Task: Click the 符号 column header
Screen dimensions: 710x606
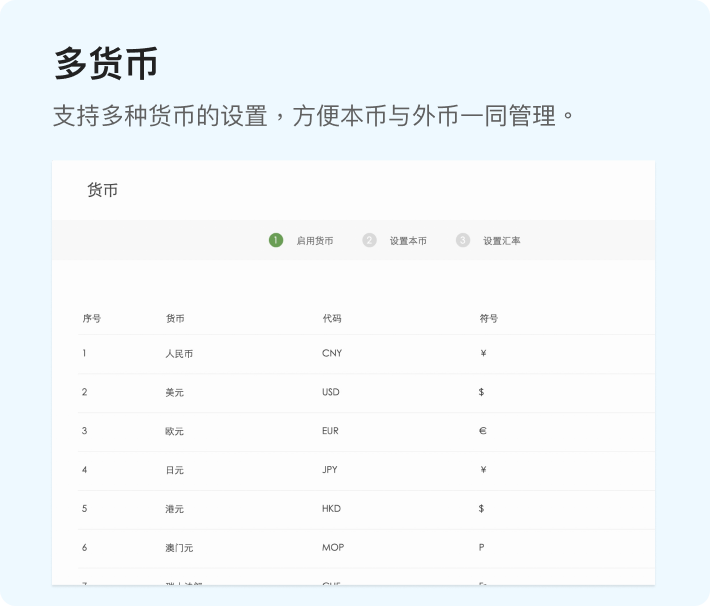Action: (489, 318)
